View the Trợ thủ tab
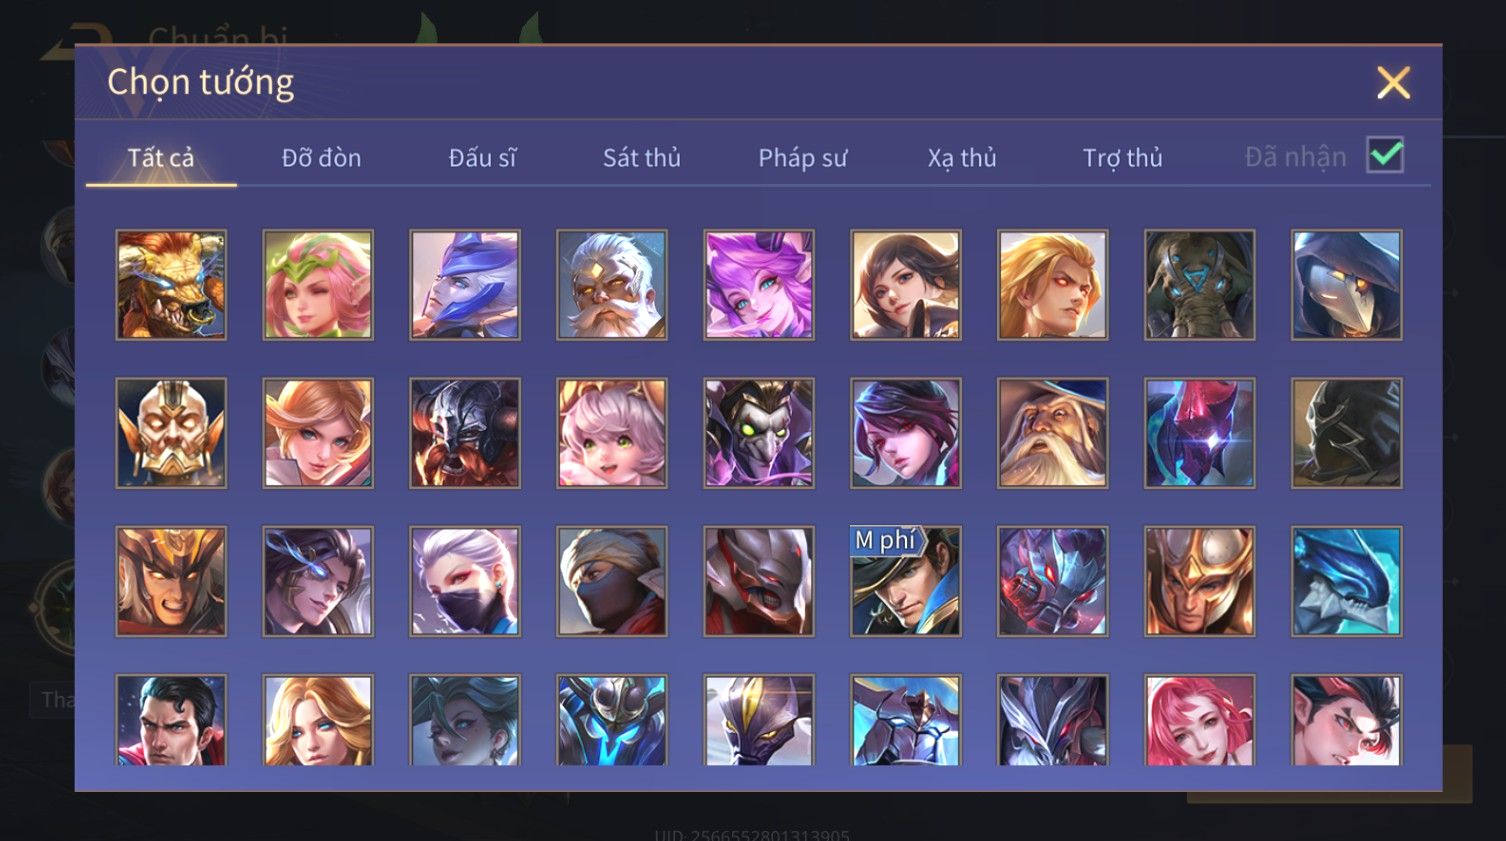The width and height of the screenshot is (1506, 841). point(1123,158)
